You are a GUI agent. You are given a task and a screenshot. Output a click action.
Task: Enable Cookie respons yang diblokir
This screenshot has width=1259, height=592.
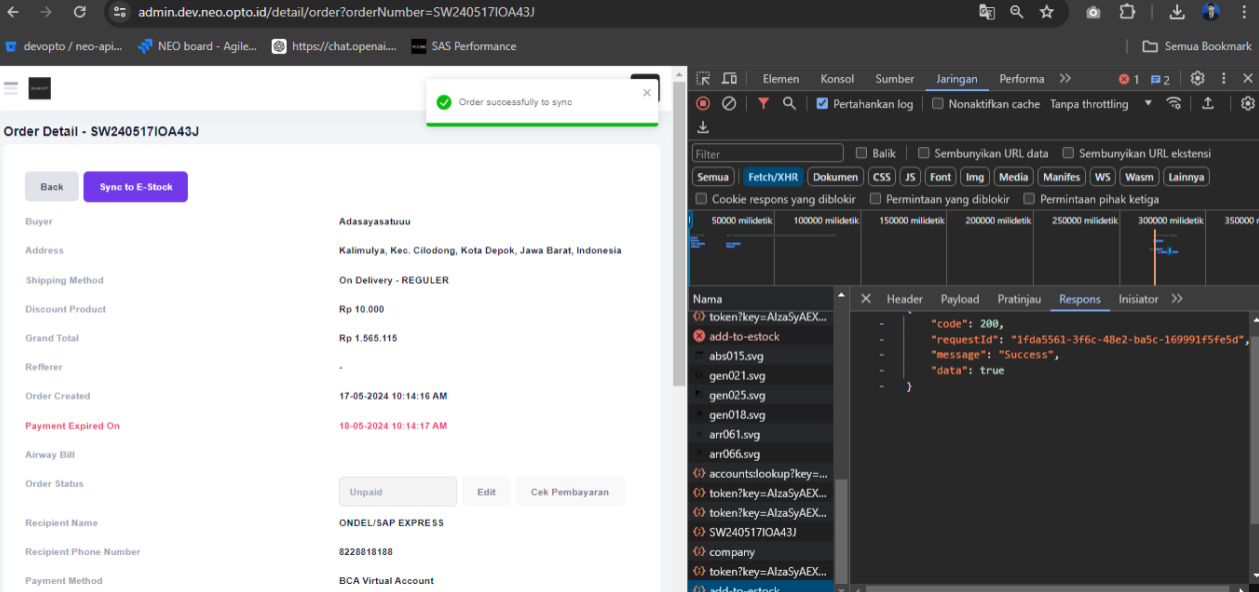pos(701,199)
